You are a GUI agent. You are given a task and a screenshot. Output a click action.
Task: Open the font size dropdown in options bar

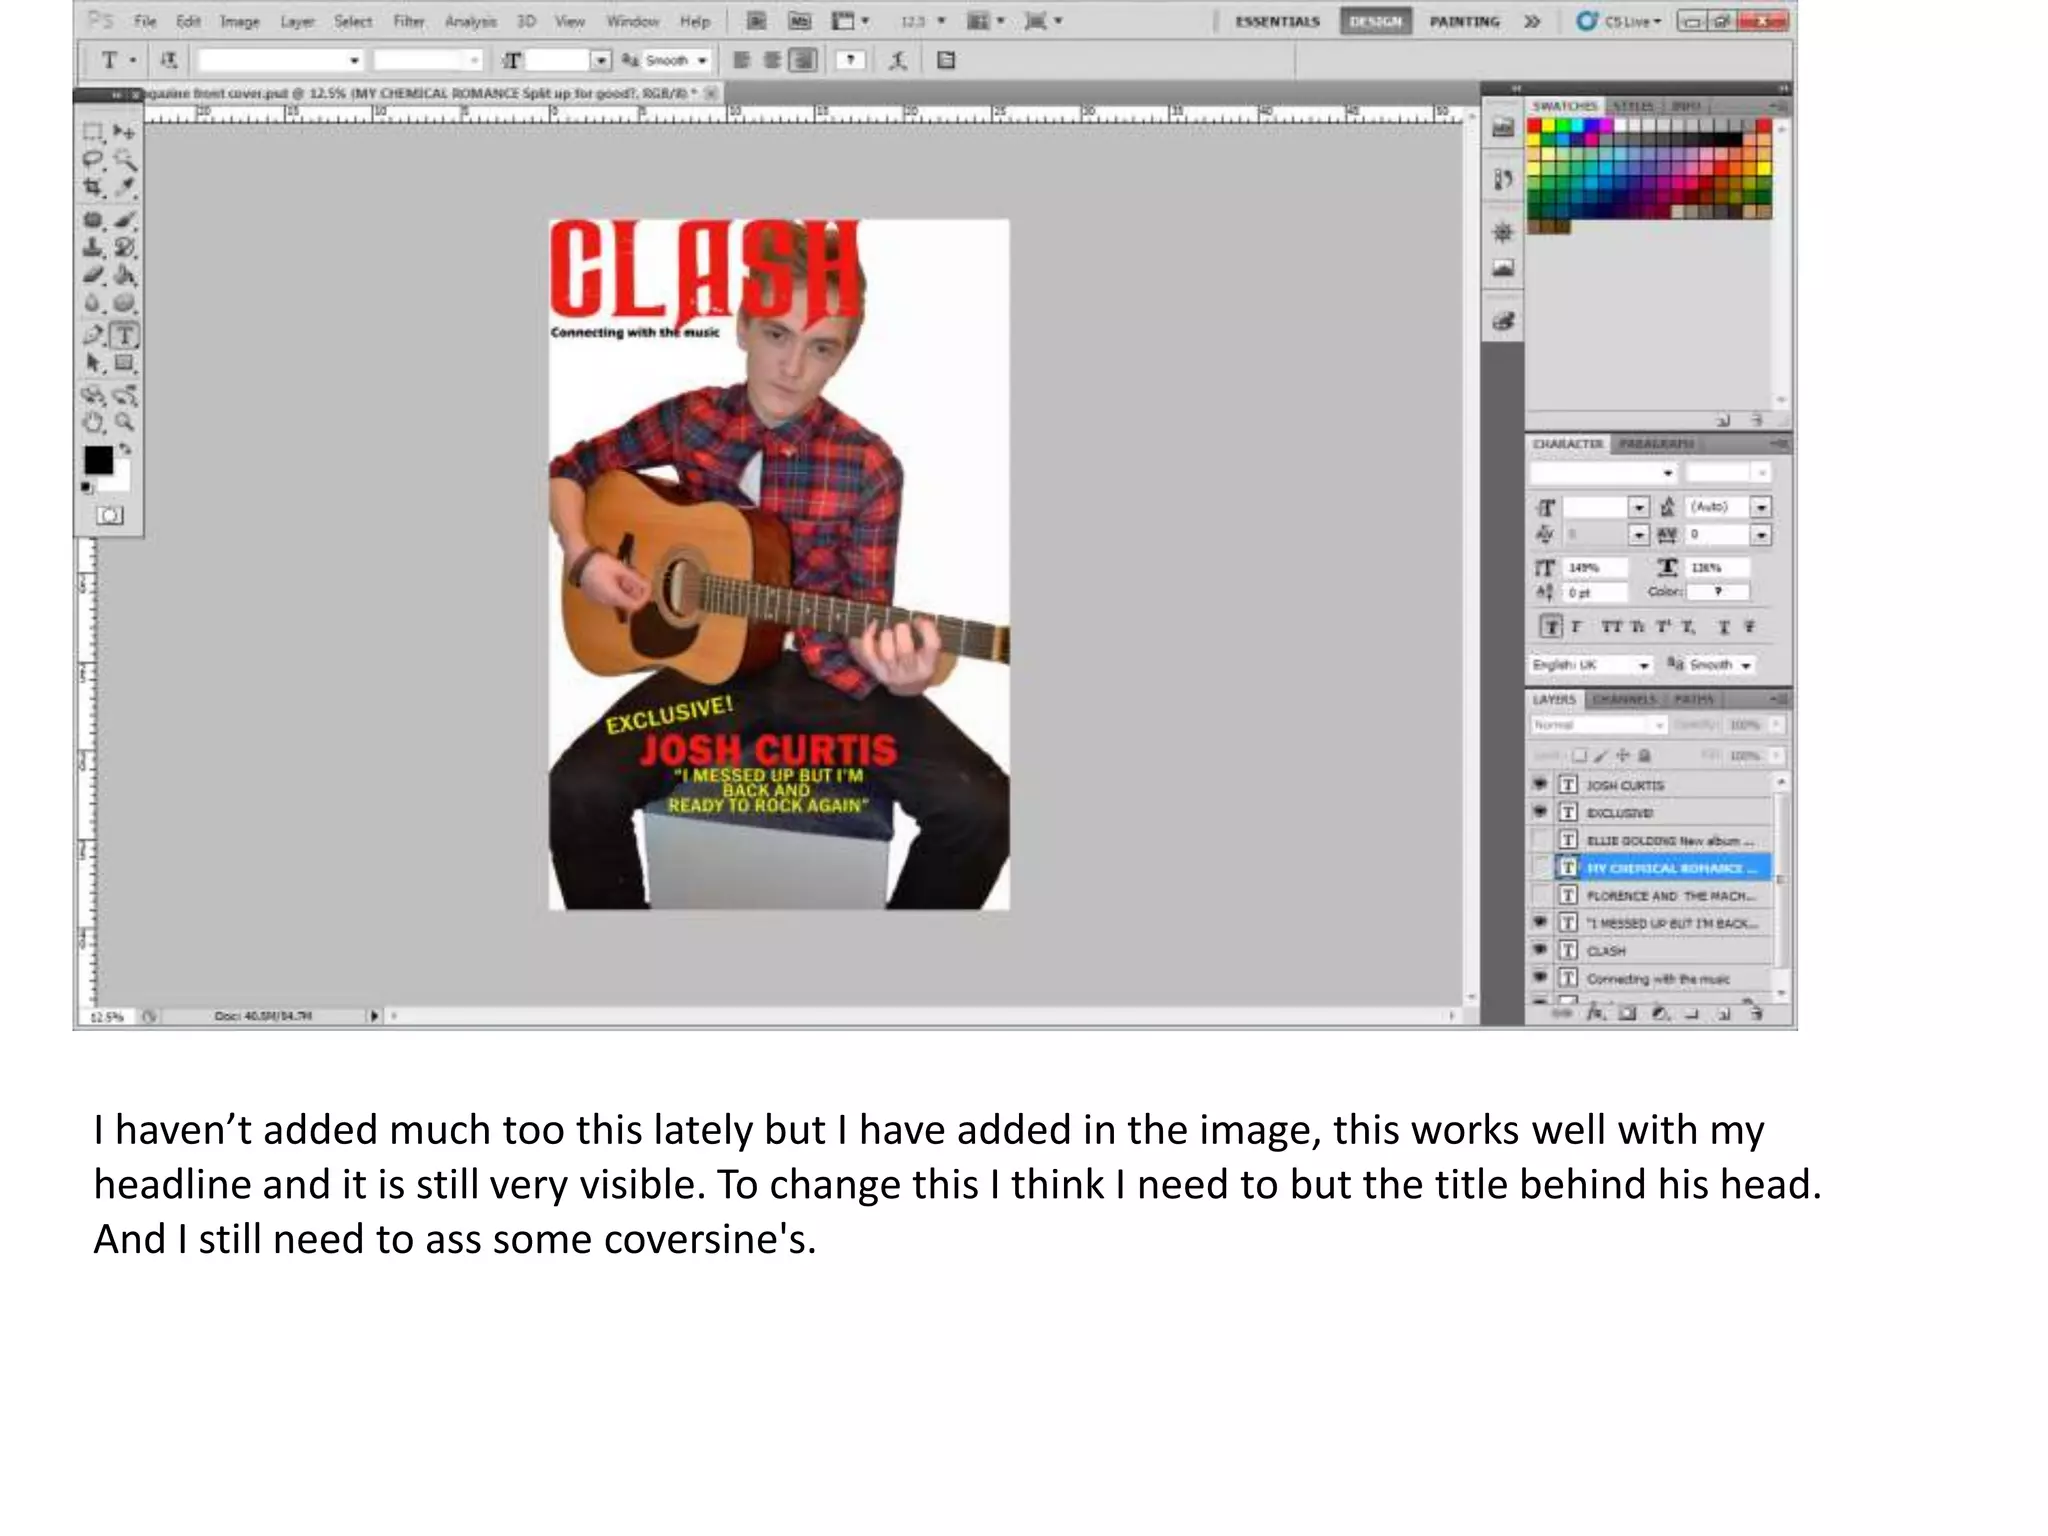(x=600, y=61)
